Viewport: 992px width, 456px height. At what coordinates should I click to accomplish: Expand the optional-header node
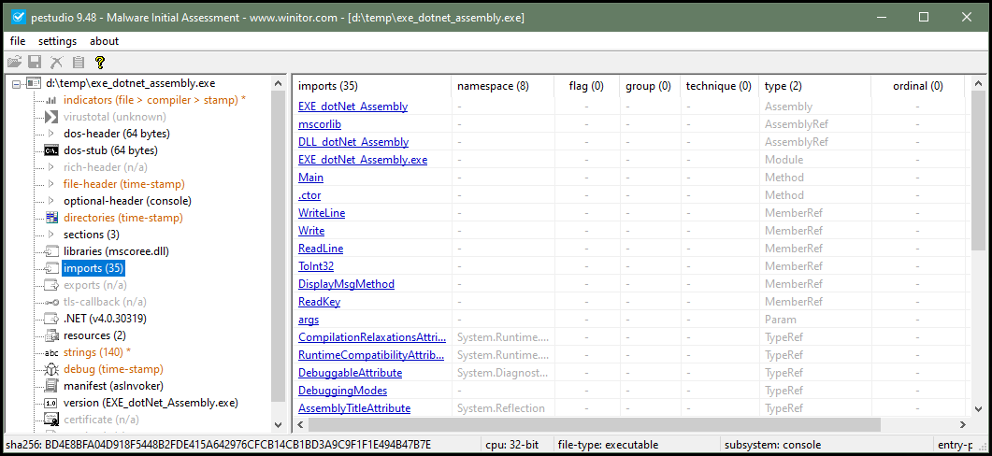pos(51,201)
